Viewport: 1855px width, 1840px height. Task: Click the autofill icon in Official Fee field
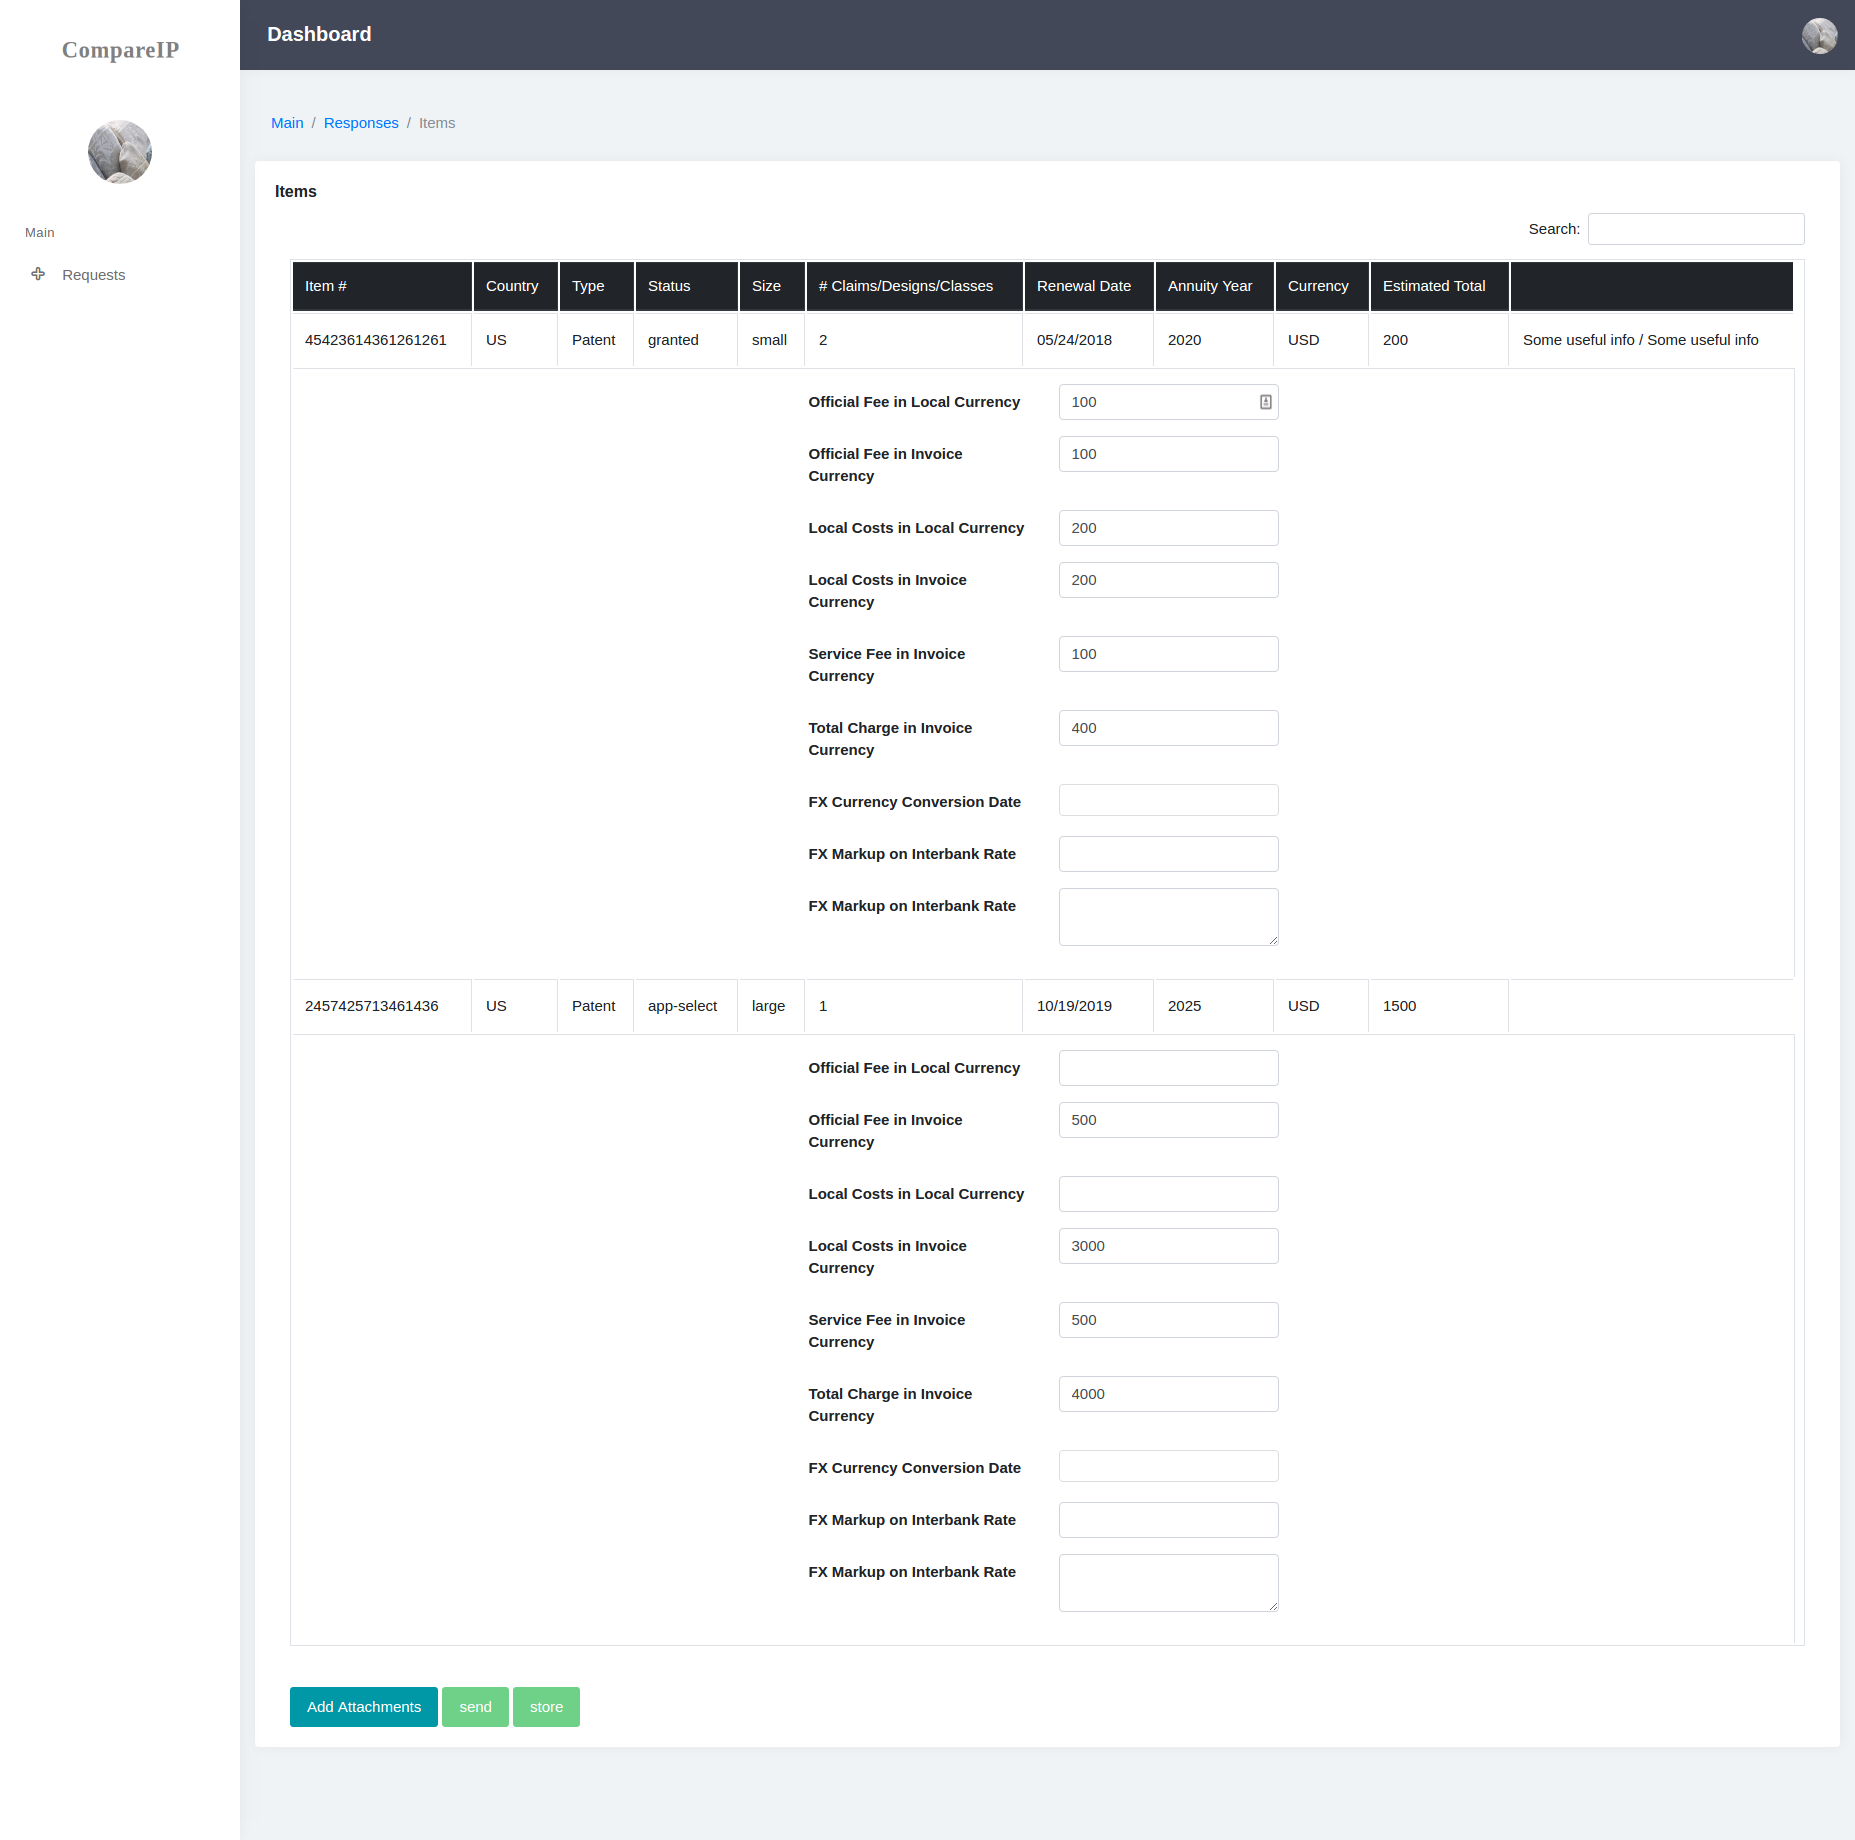[1265, 402]
